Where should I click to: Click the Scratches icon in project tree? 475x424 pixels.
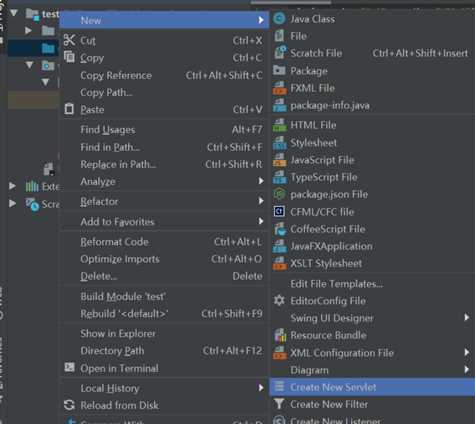coord(32,204)
